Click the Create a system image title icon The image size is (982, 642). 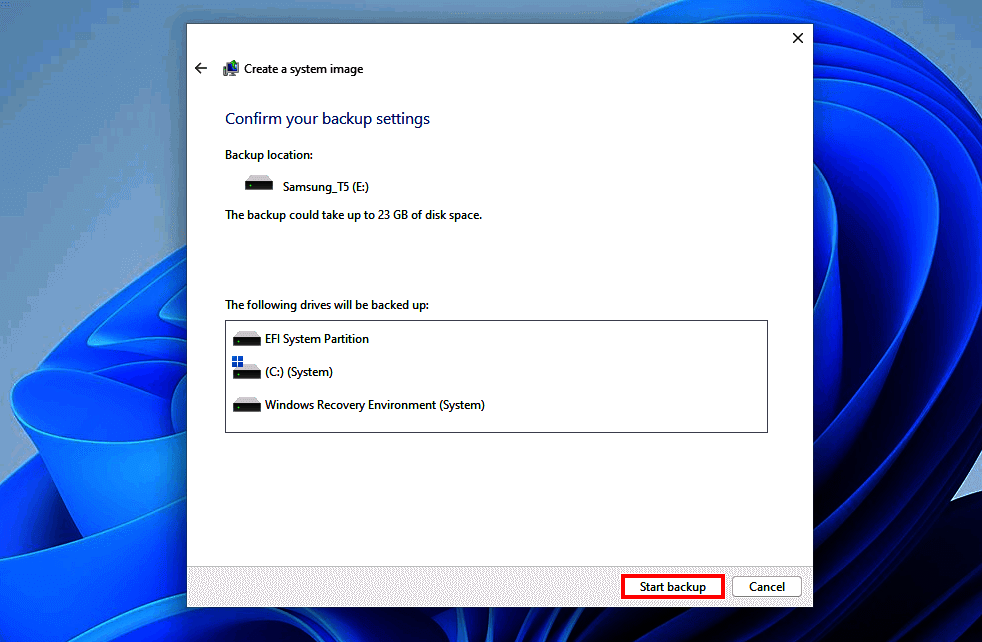[x=231, y=68]
